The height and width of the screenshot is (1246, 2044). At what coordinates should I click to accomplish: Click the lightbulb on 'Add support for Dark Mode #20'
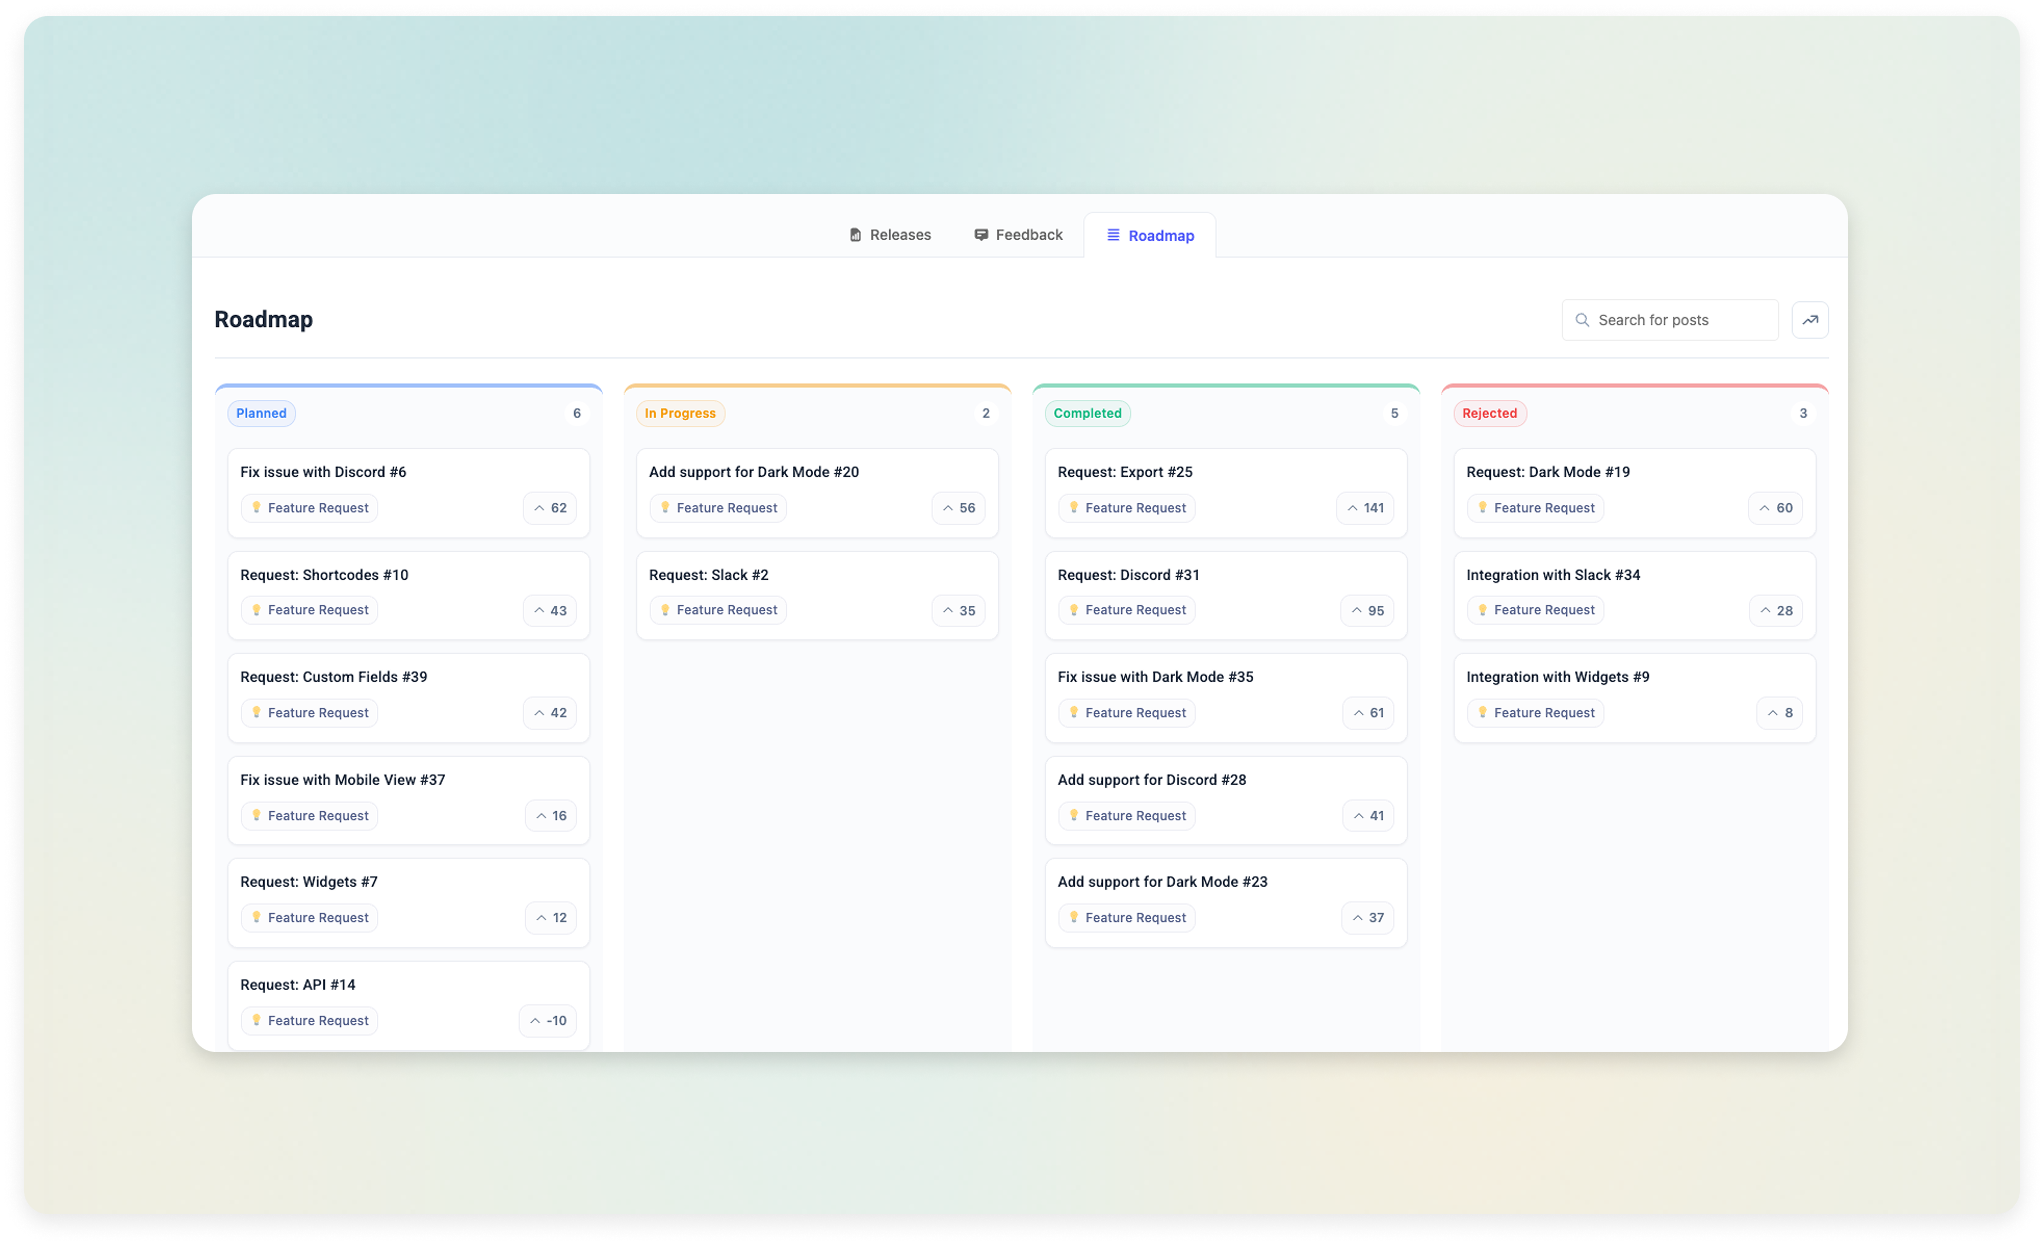667,508
